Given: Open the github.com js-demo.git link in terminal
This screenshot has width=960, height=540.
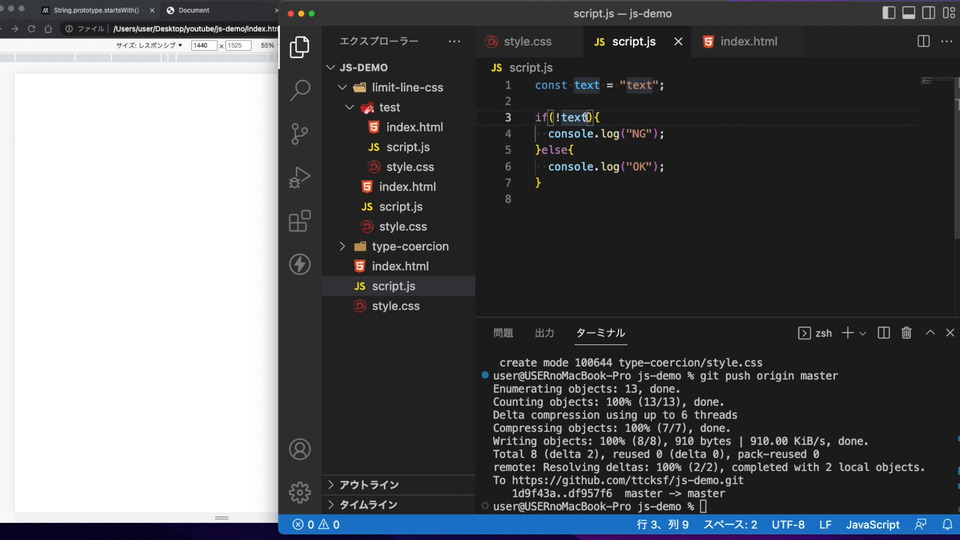Looking at the screenshot, I should pos(628,481).
